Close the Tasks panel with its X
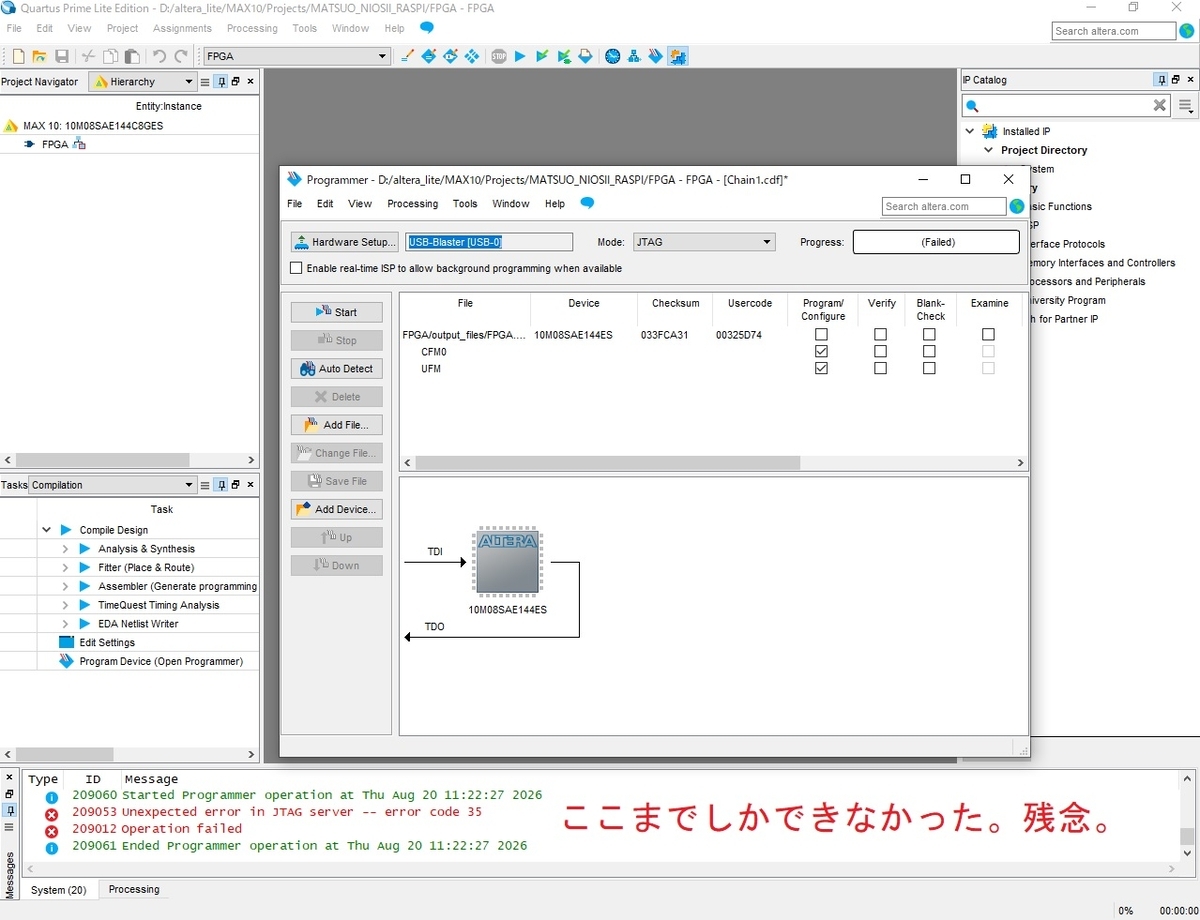This screenshot has width=1200, height=920. [250, 485]
